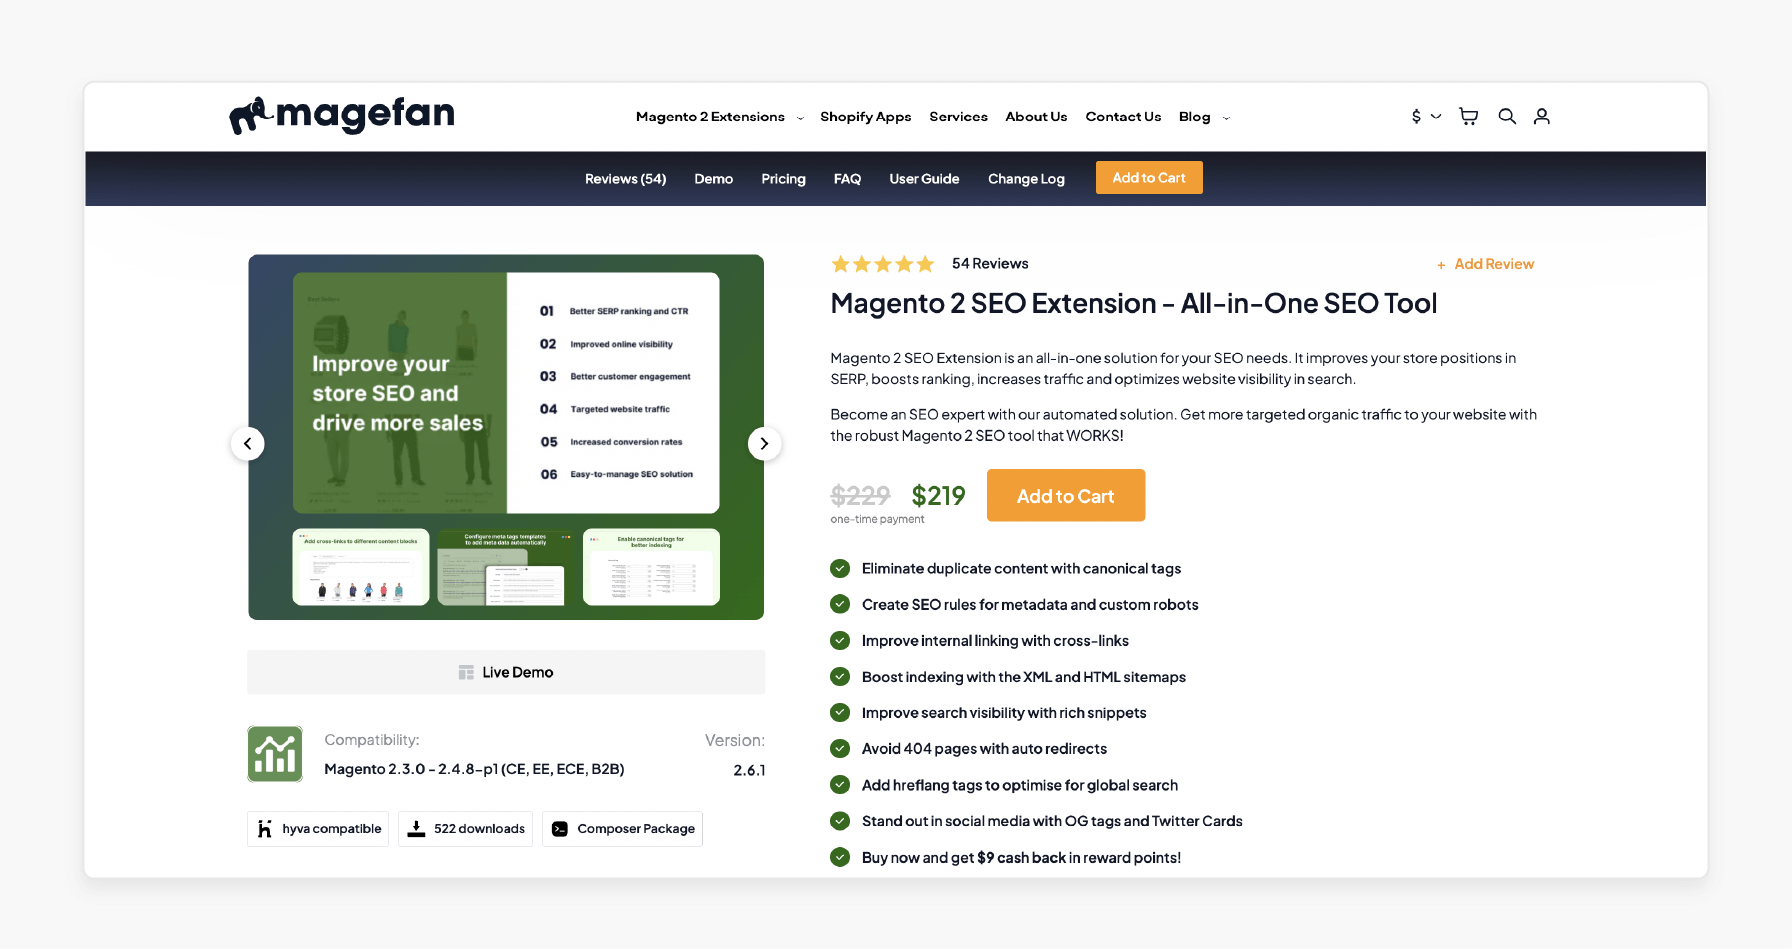The width and height of the screenshot is (1792, 949).
Task: Show previous gallery image arrow
Action: pyautogui.click(x=248, y=443)
